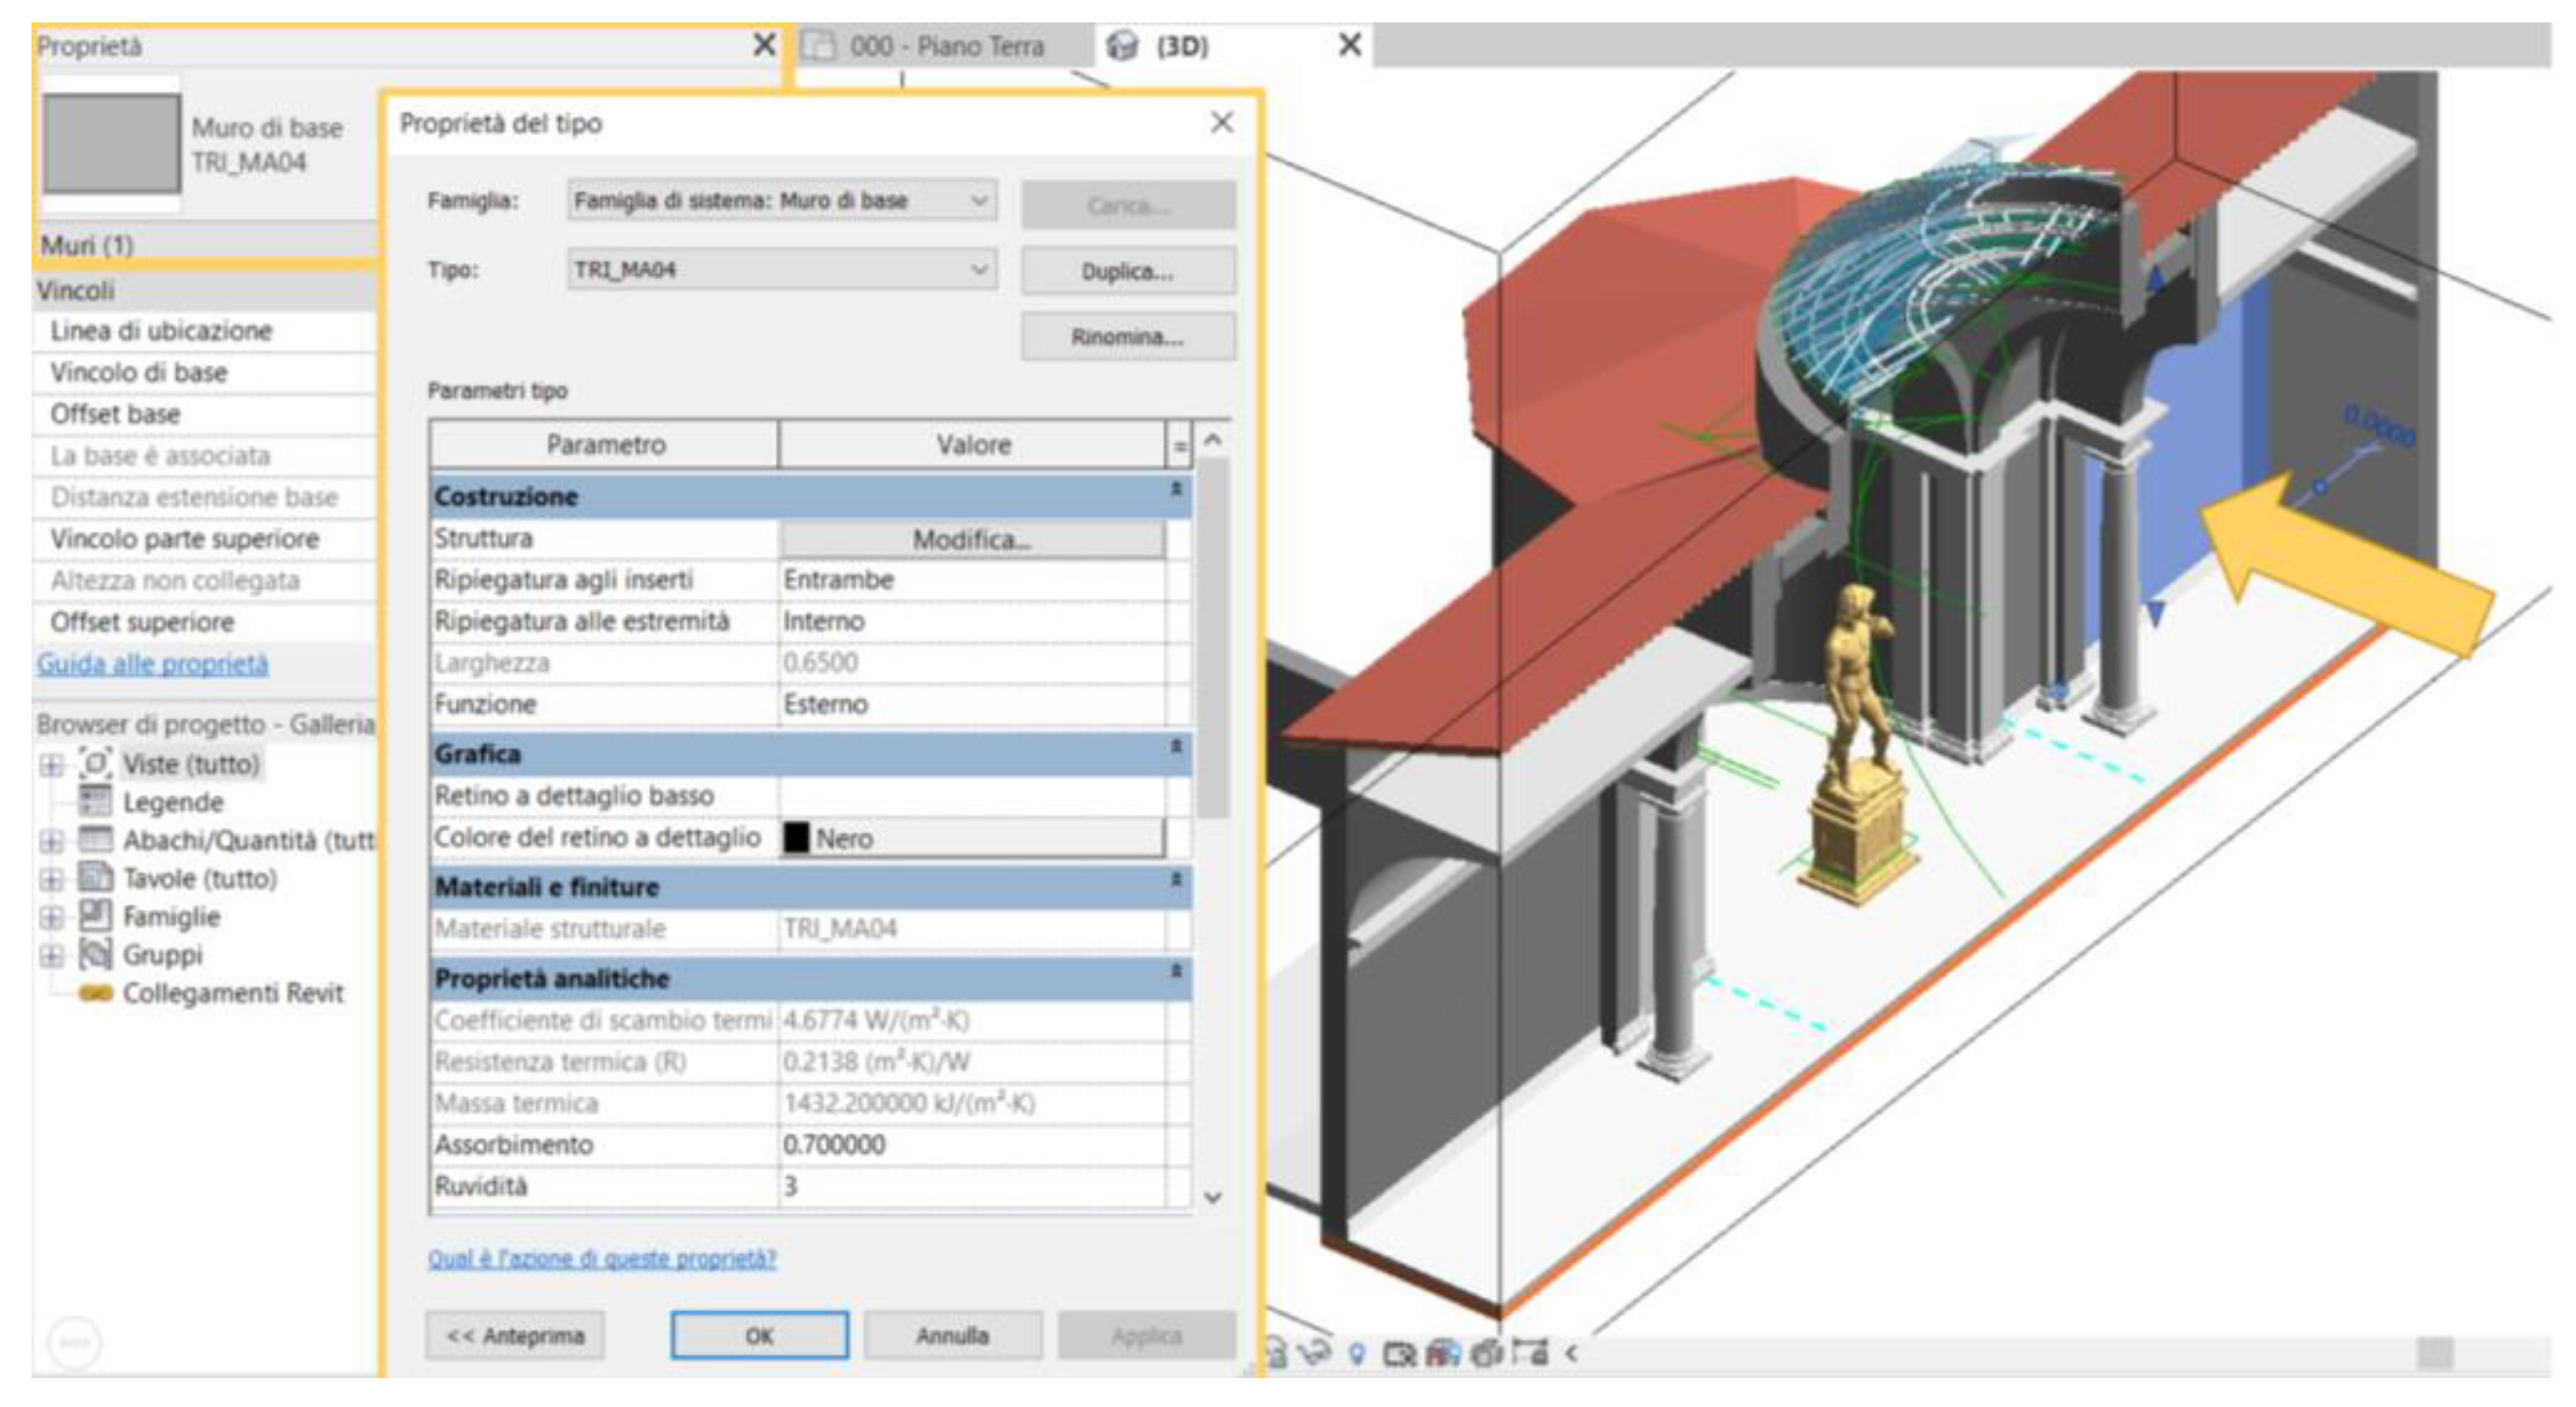Expand the Viste (tutto) tree node

point(50,765)
